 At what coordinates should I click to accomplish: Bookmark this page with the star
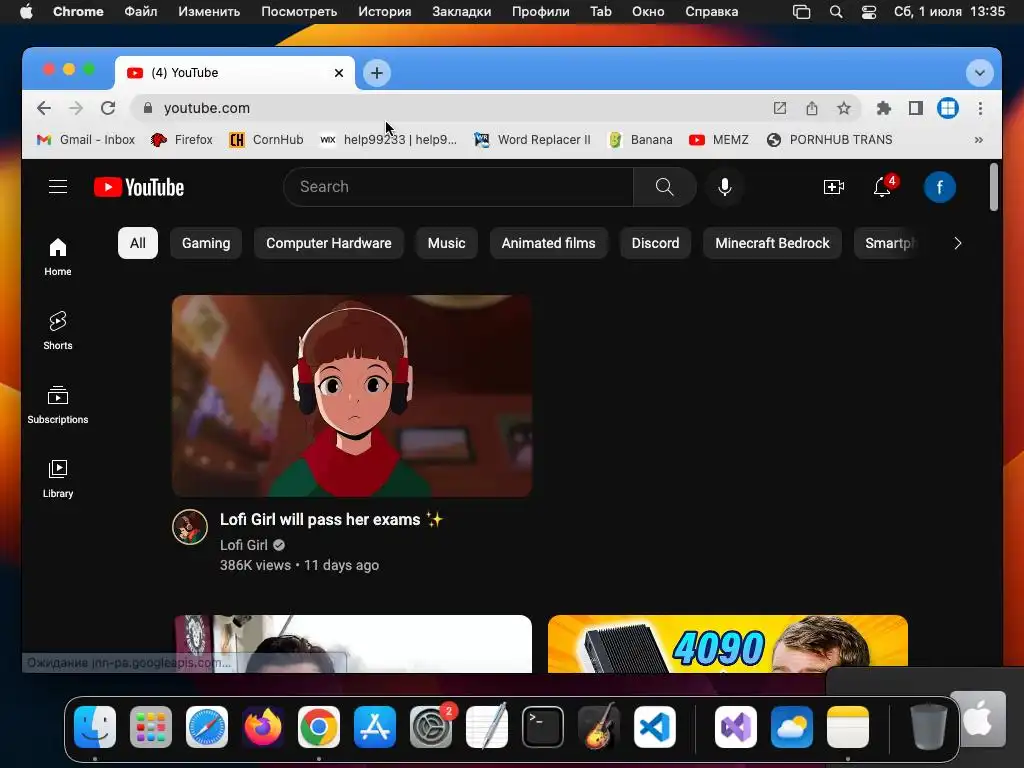844,108
